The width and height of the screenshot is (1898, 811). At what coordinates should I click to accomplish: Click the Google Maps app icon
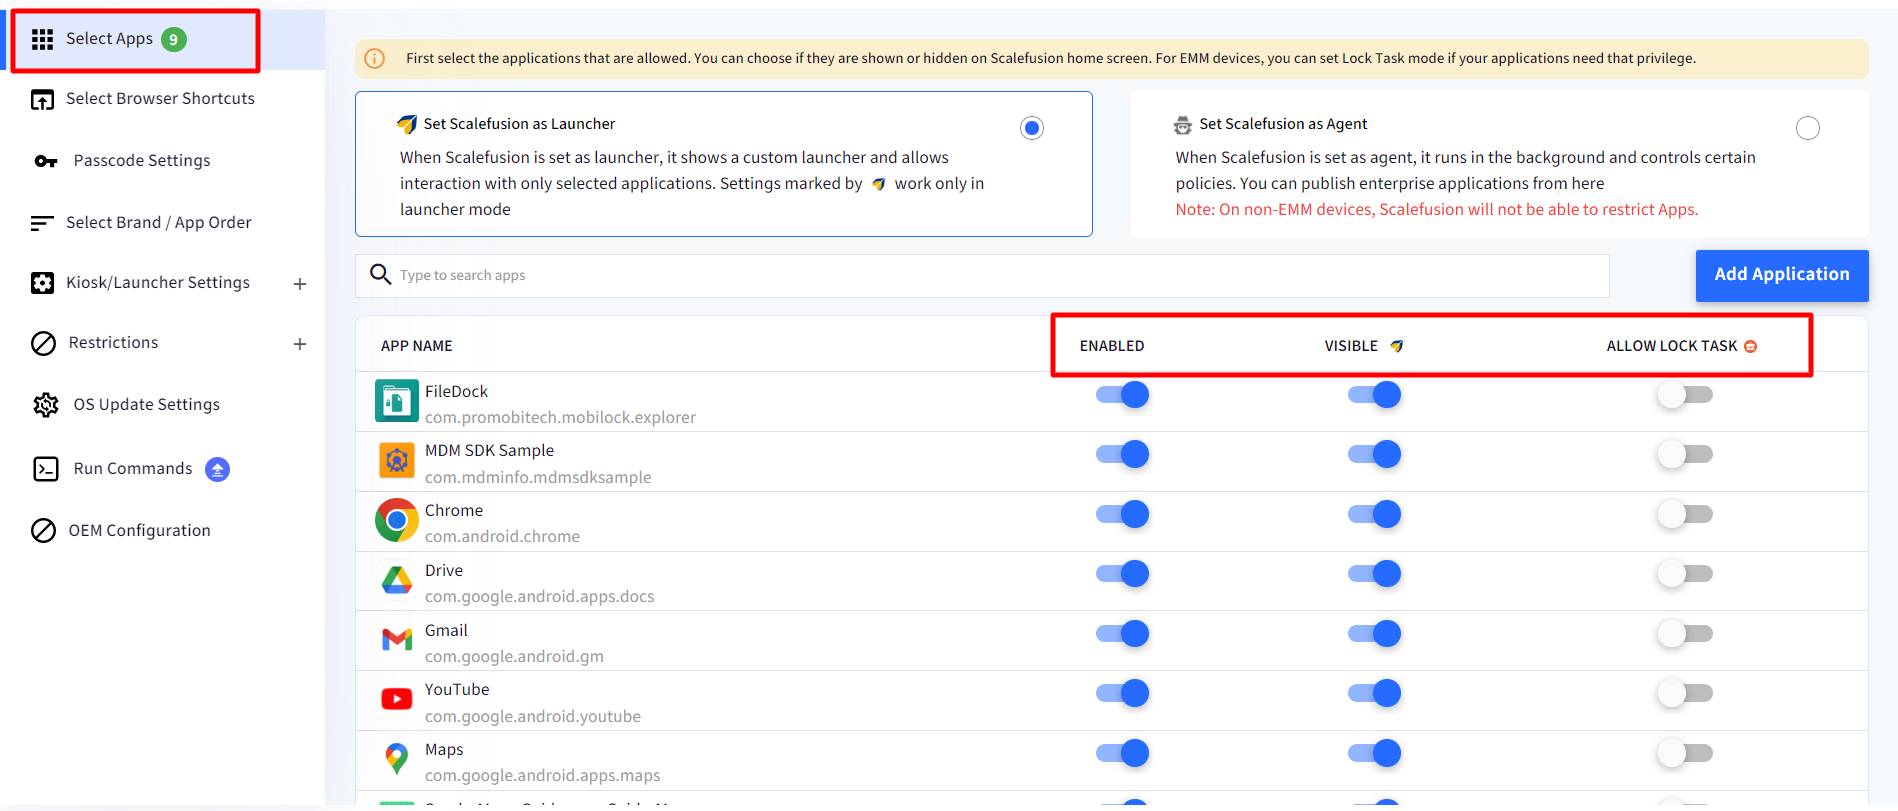[396, 759]
